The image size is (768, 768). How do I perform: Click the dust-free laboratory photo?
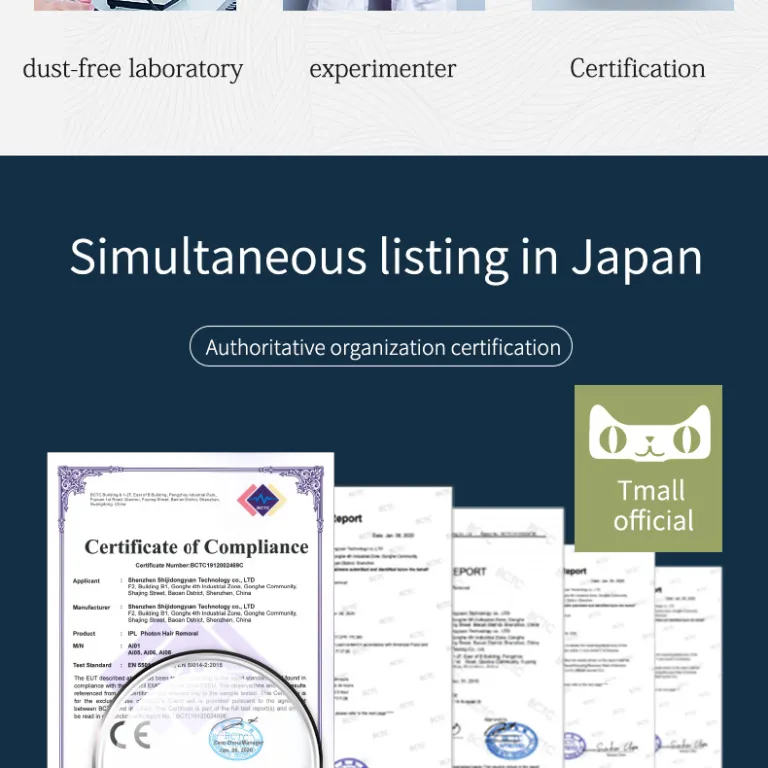135,5
